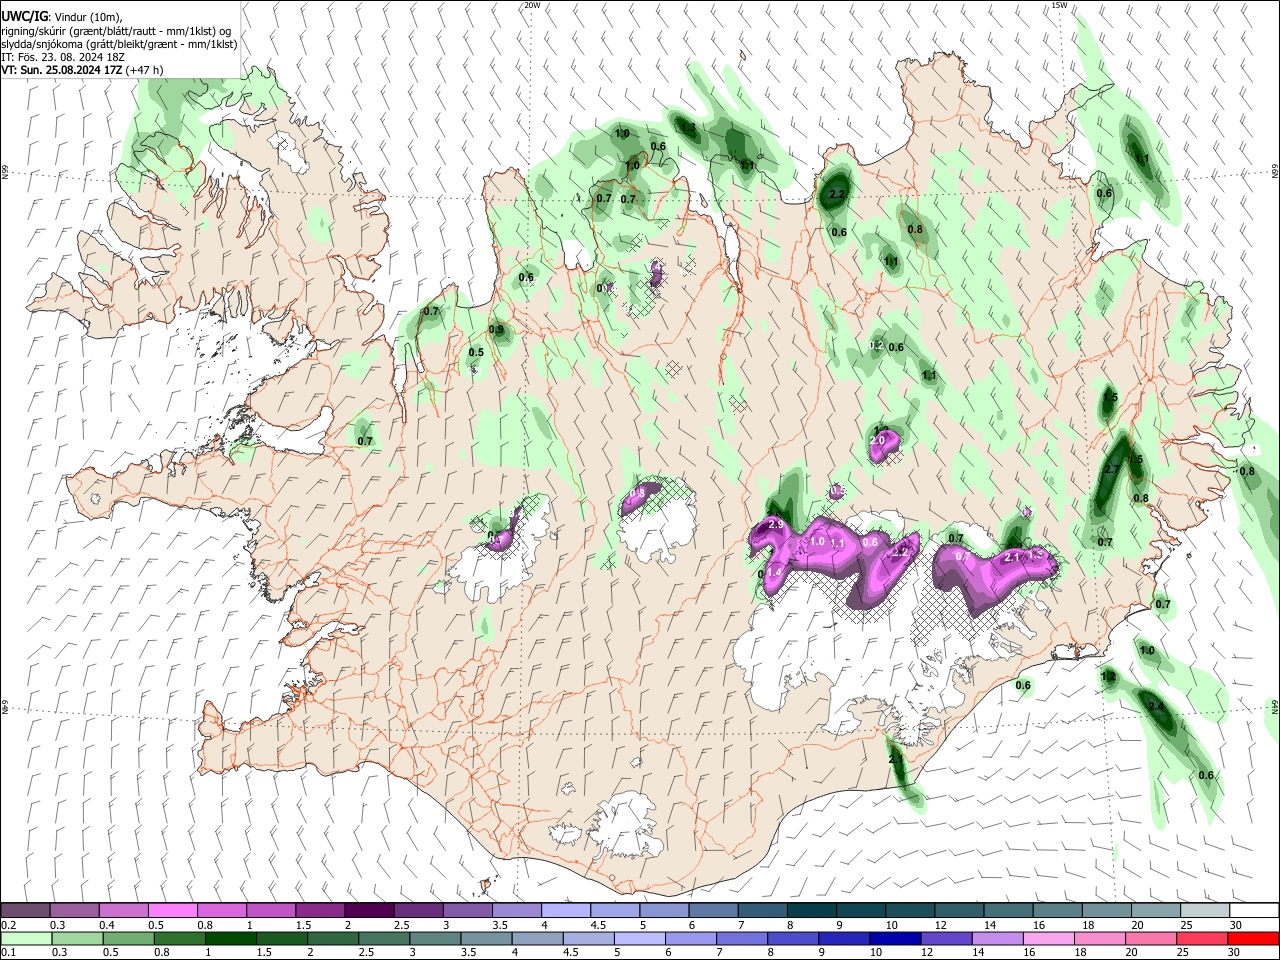
Task: Click the 1.2 rainfall value on the map
Action: tap(1108, 677)
